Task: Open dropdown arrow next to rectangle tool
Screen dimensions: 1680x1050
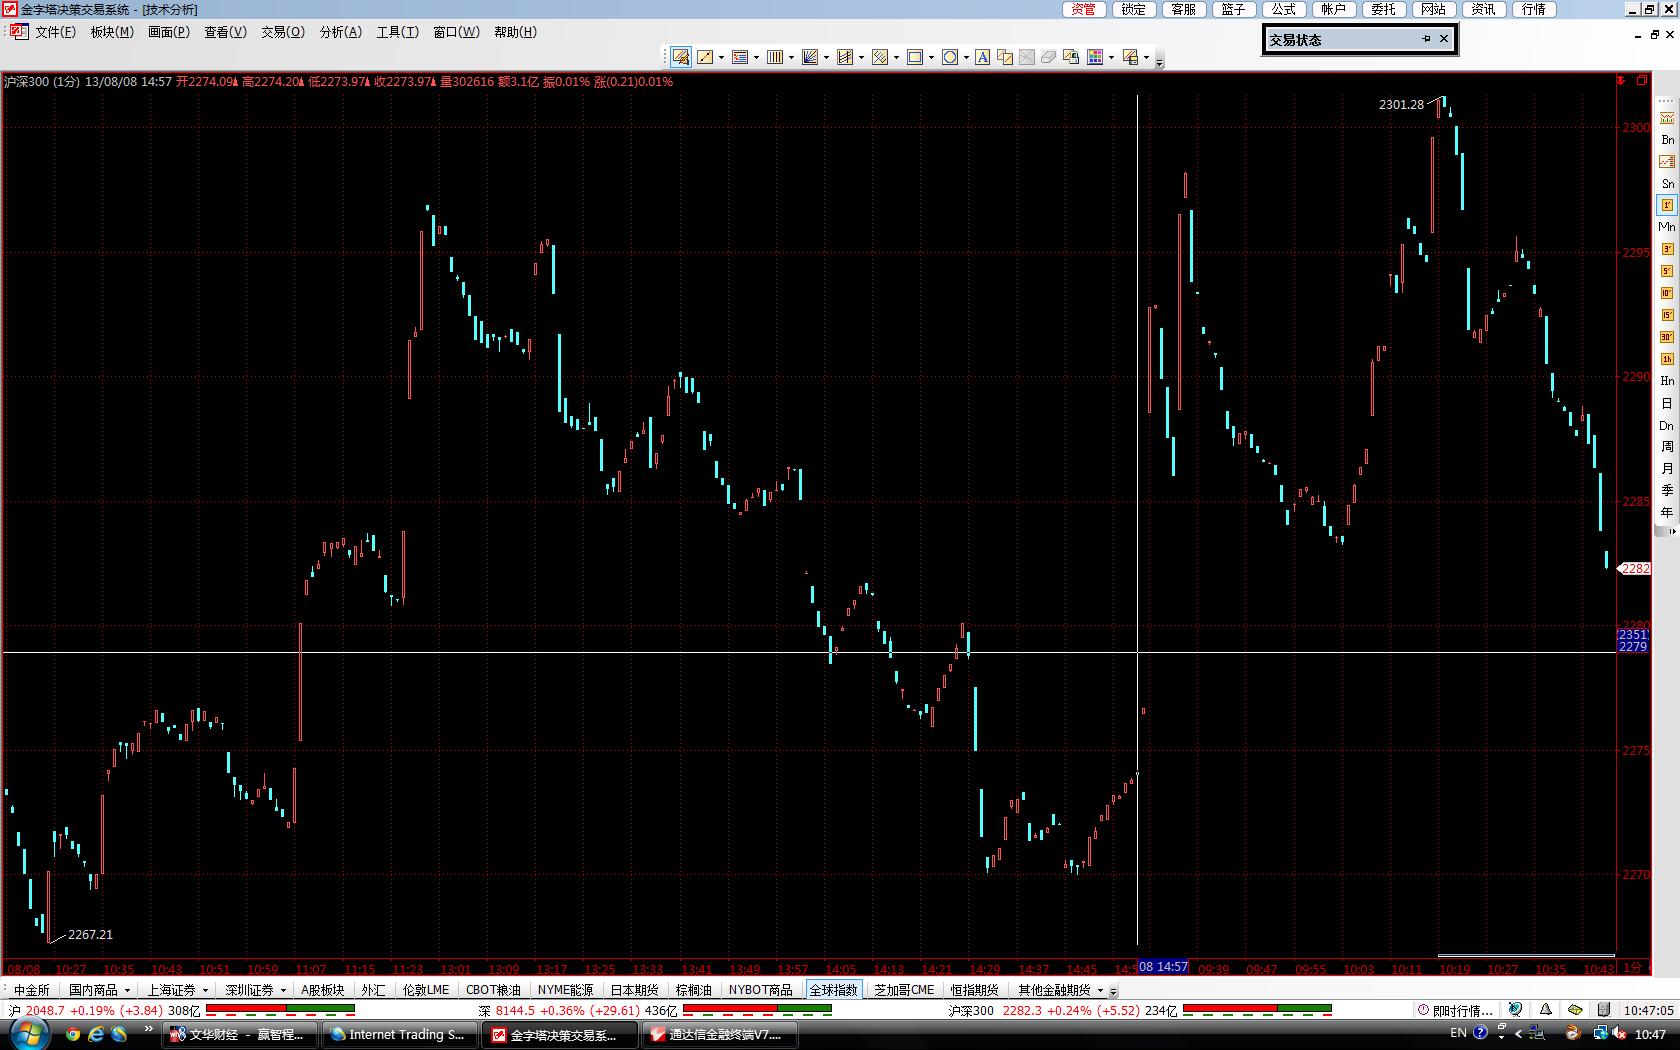Action: coord(931,58)
